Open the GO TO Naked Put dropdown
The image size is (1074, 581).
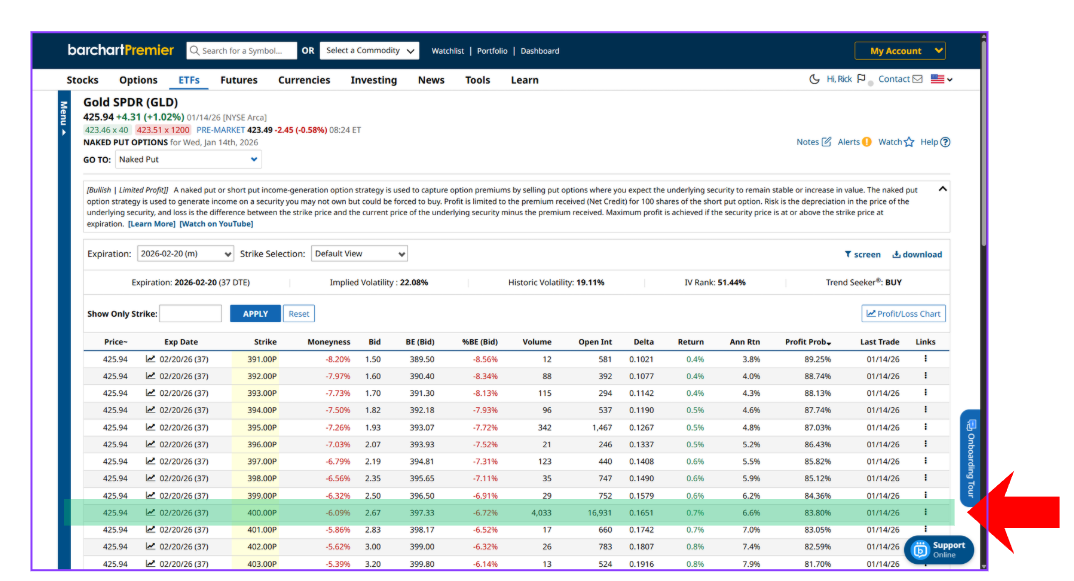(188, 160)
